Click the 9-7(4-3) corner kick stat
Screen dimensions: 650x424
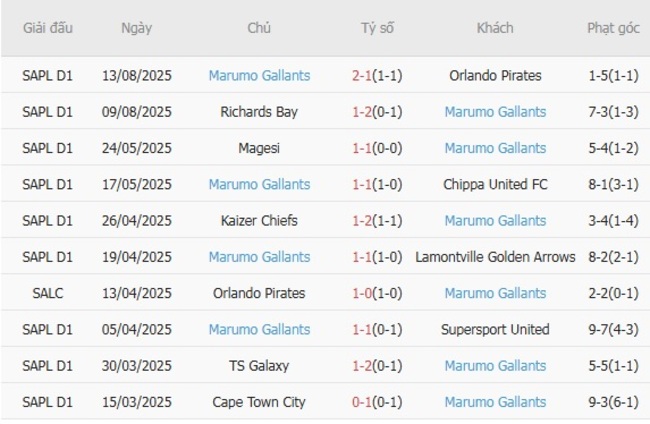point(613,329)
